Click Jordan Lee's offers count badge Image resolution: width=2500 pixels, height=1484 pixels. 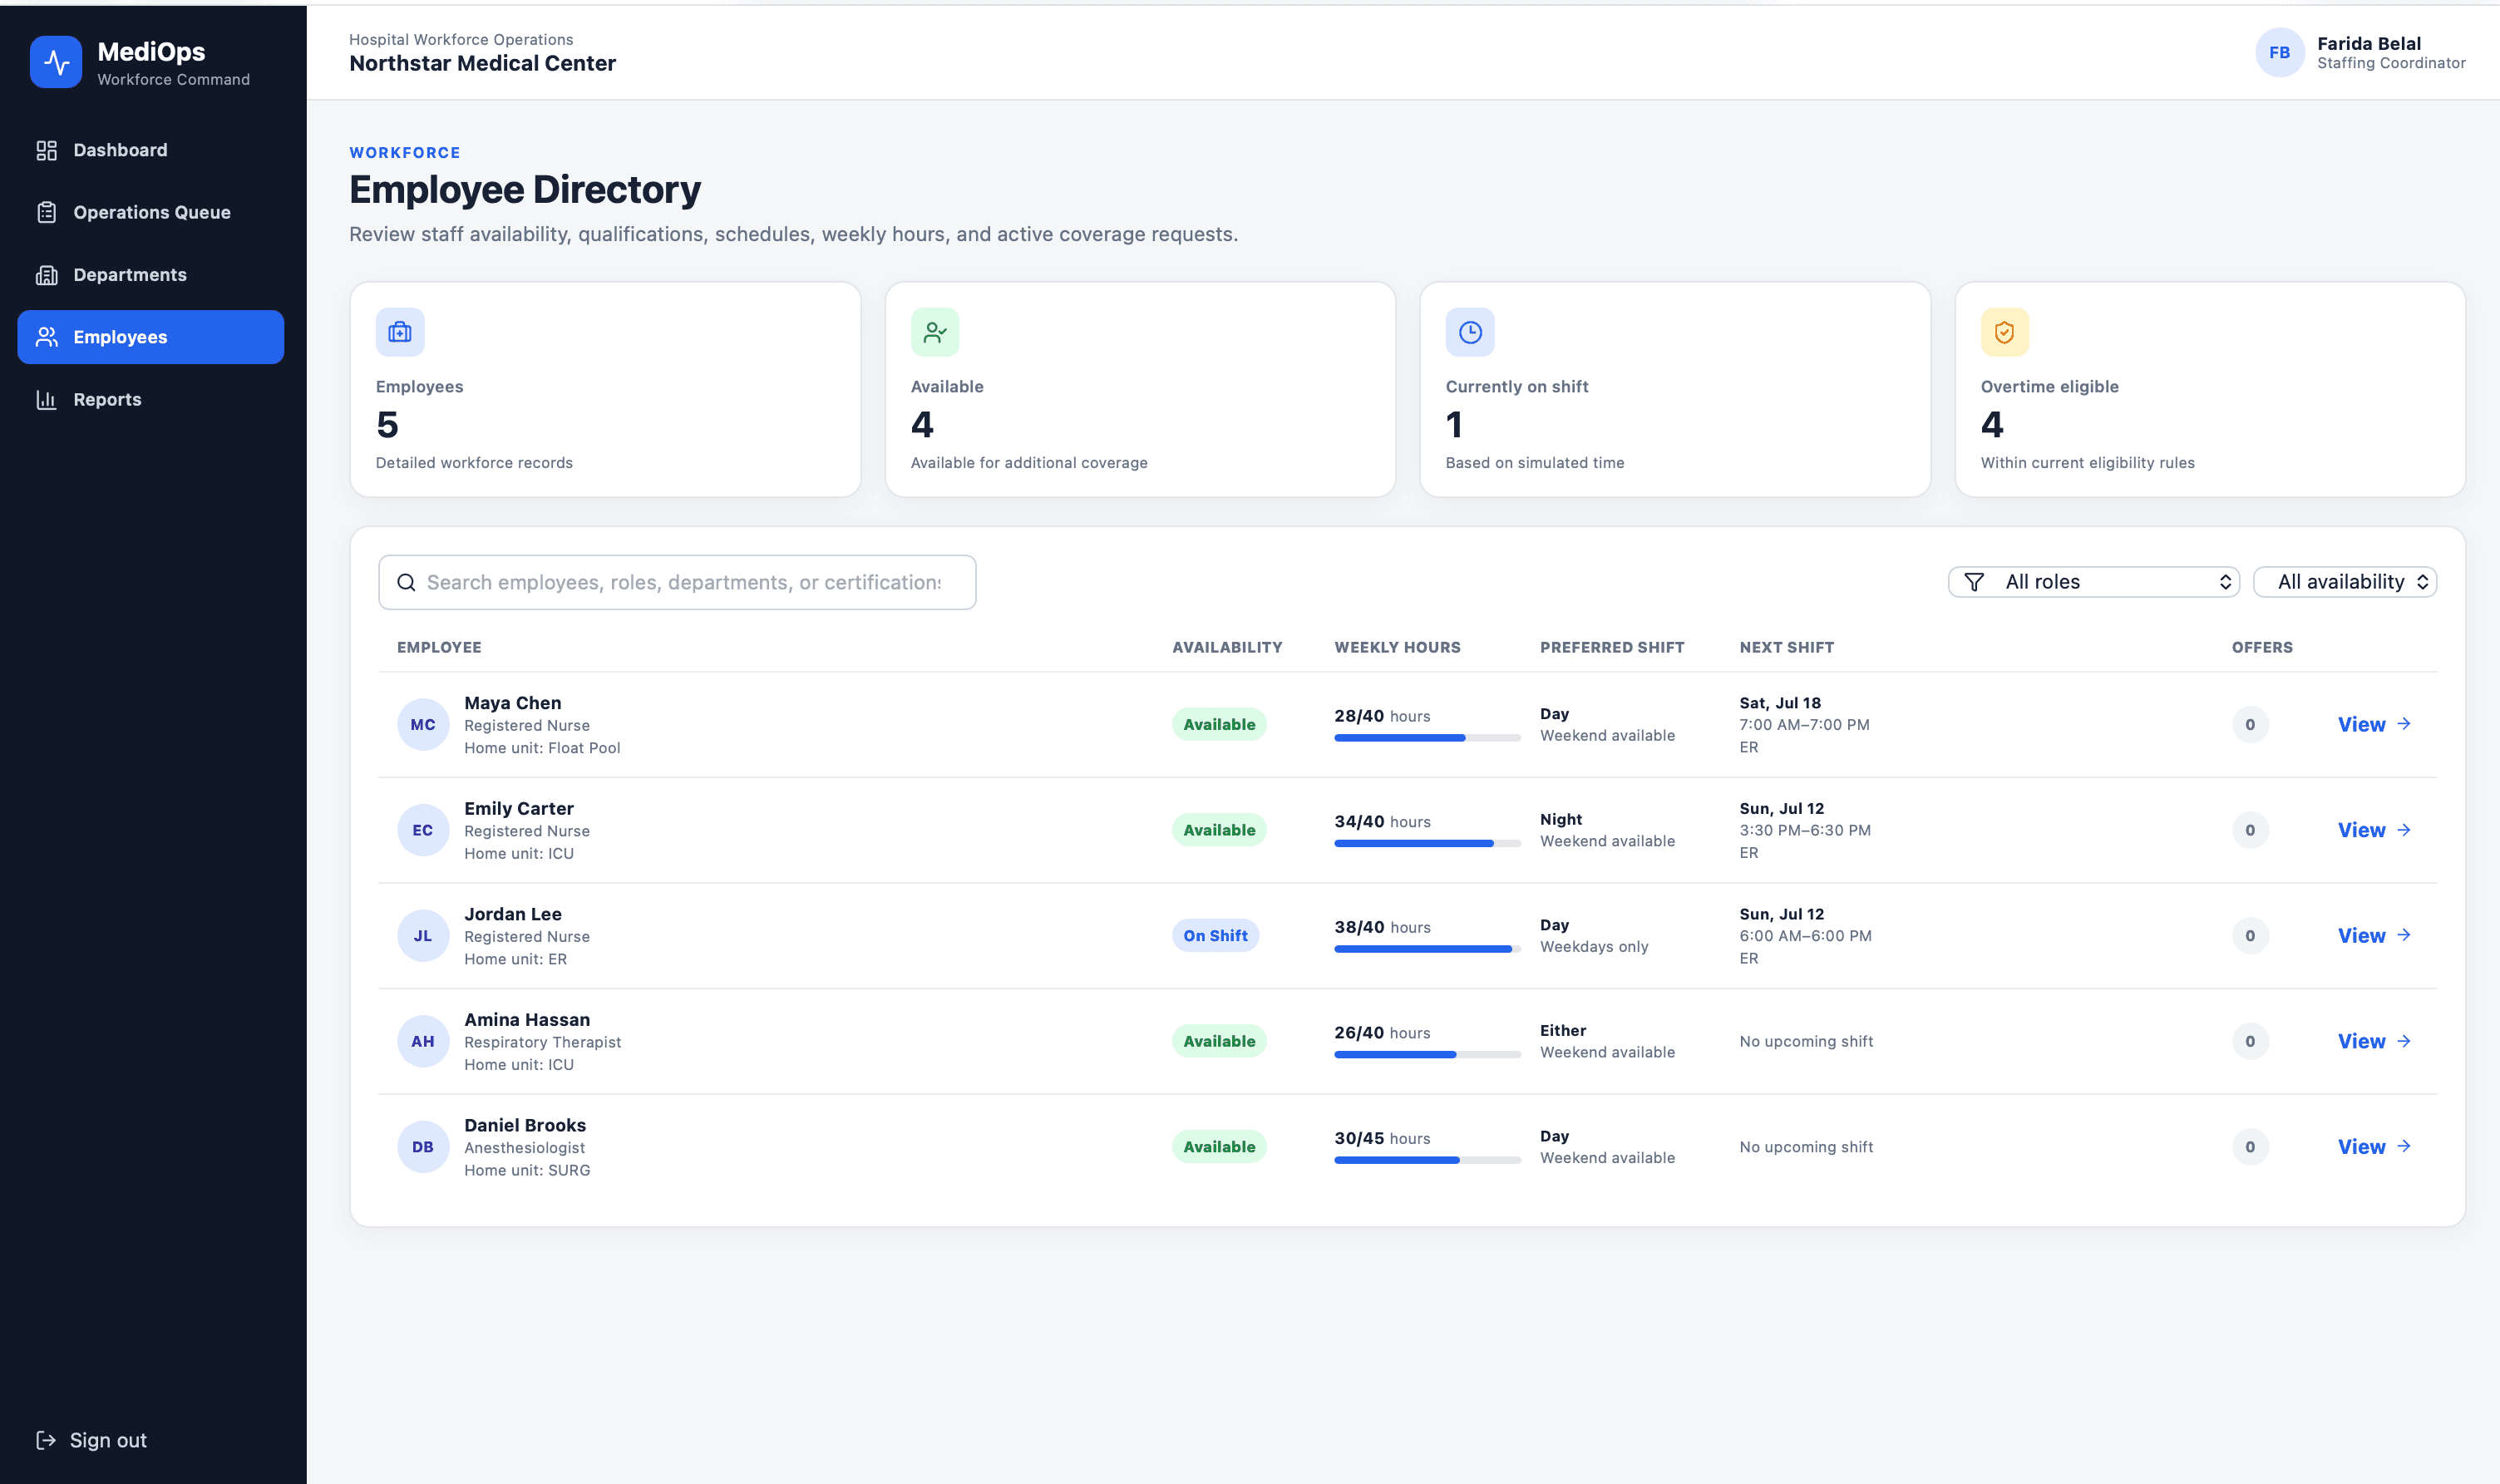tap(2250, 936)
